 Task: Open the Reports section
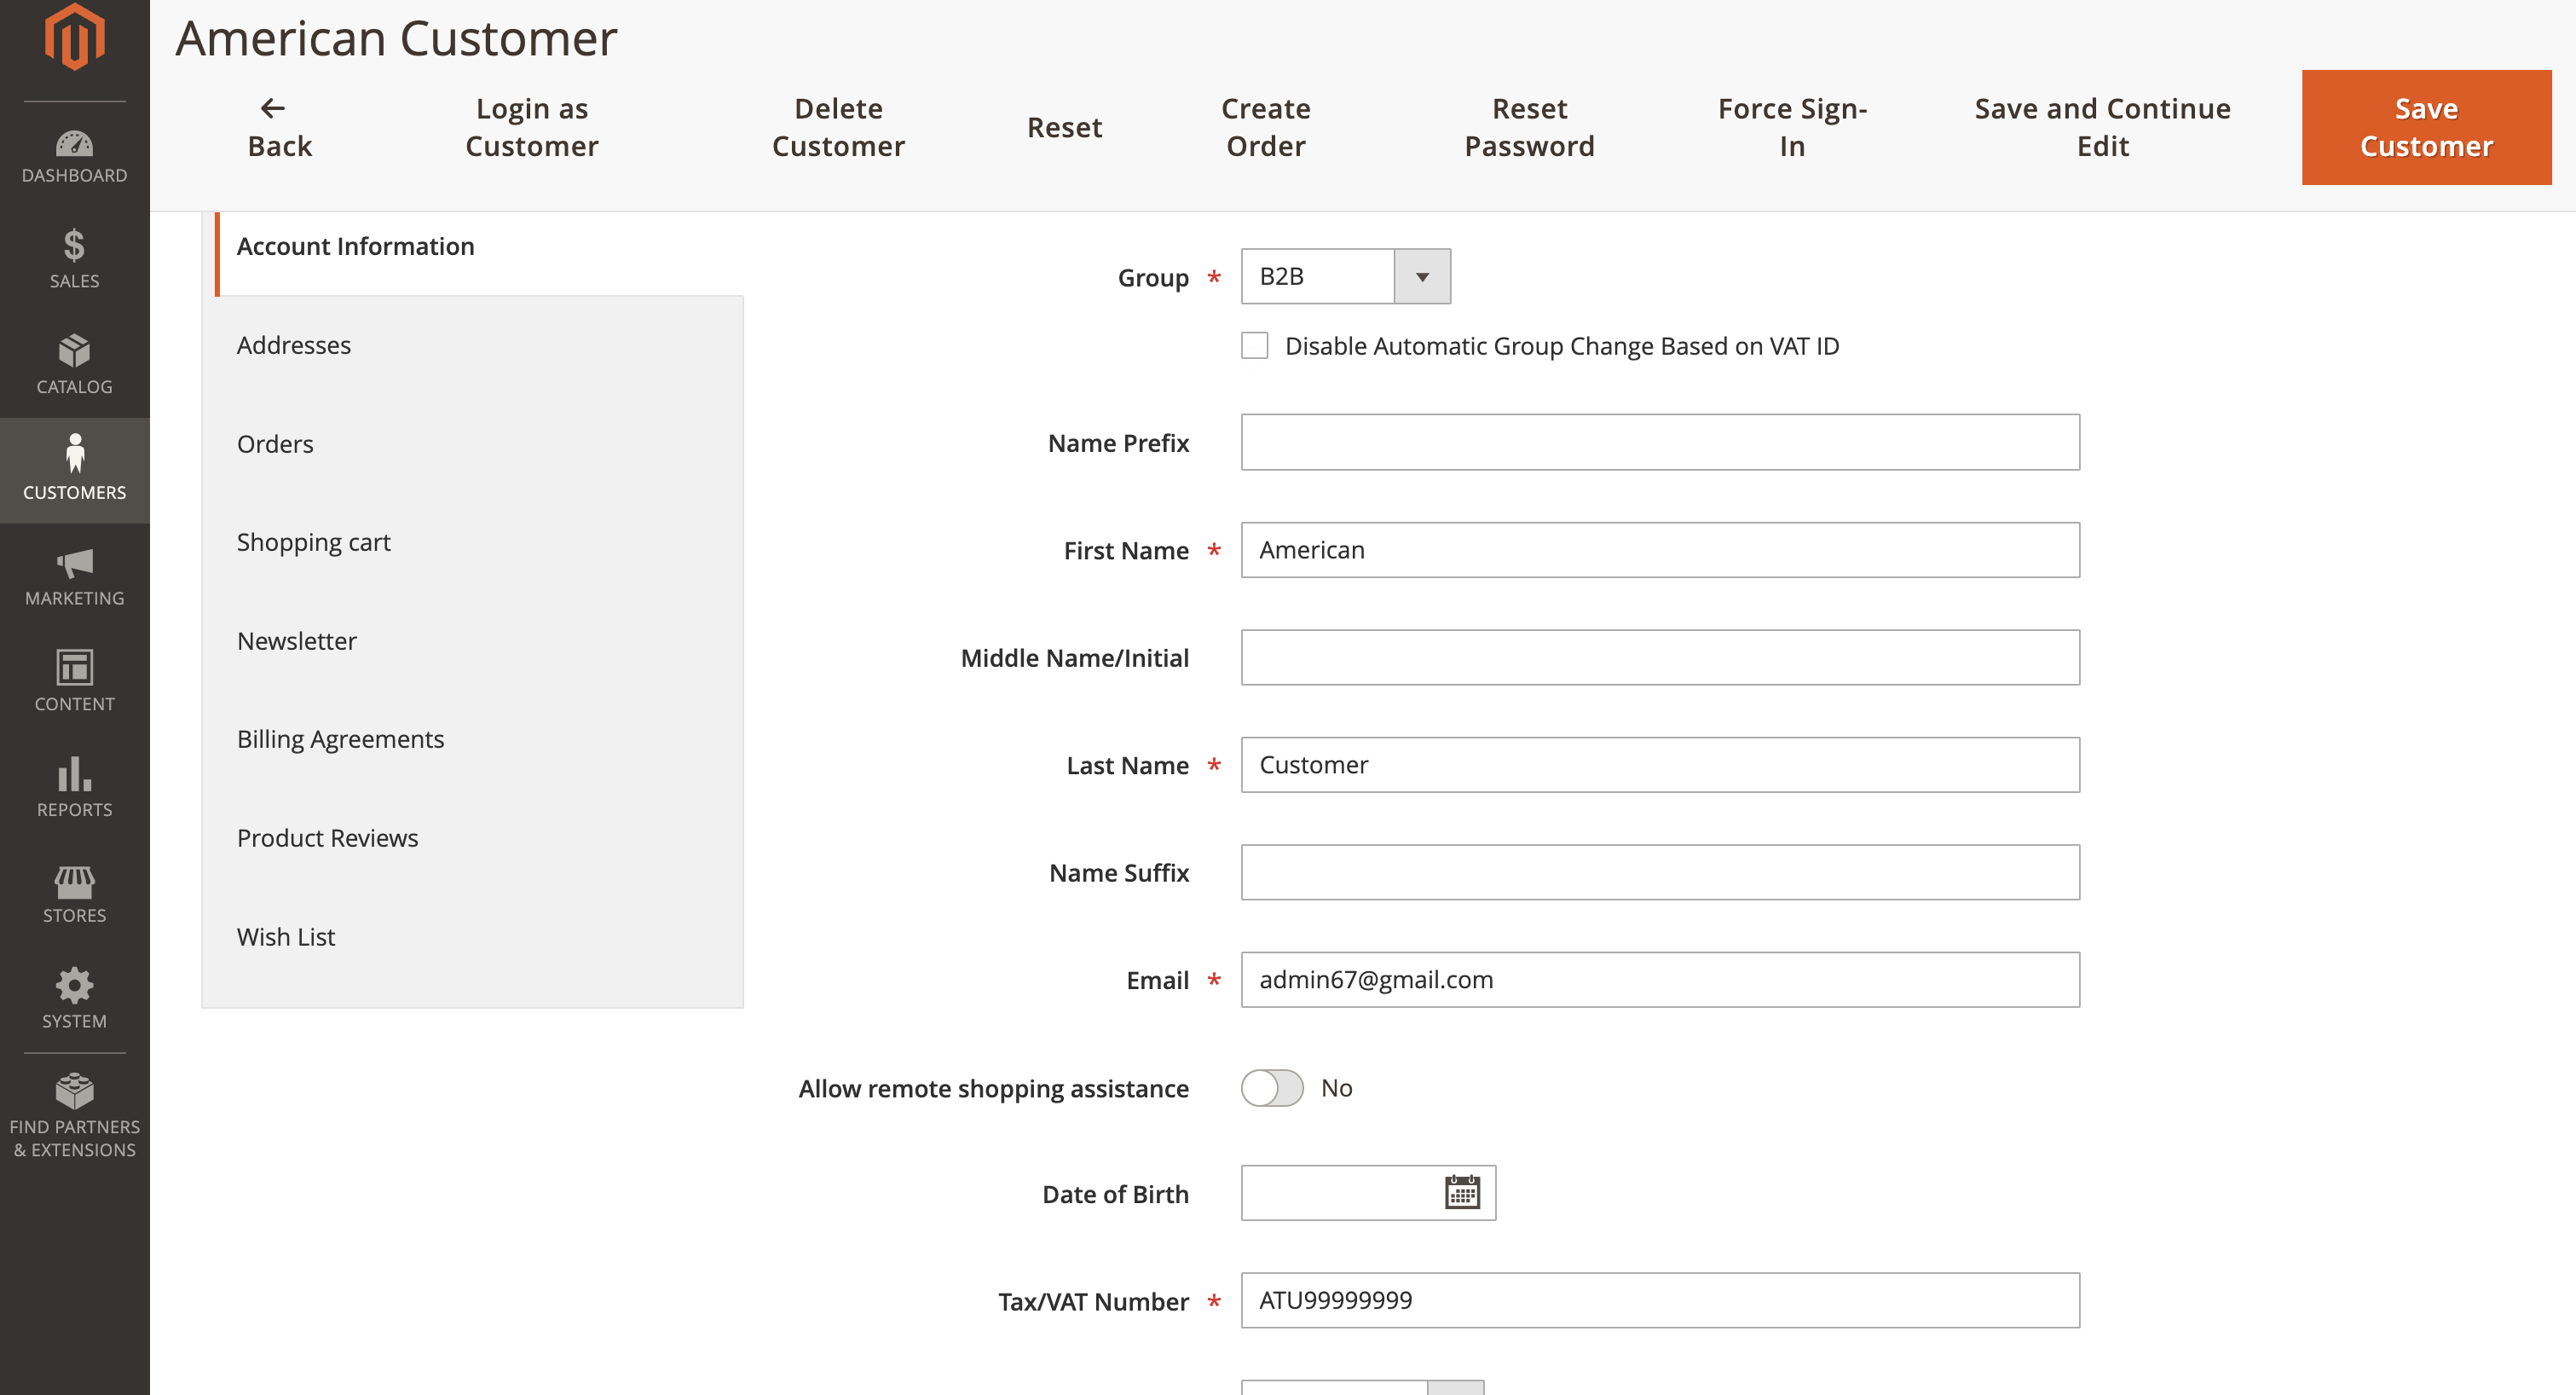74,788
